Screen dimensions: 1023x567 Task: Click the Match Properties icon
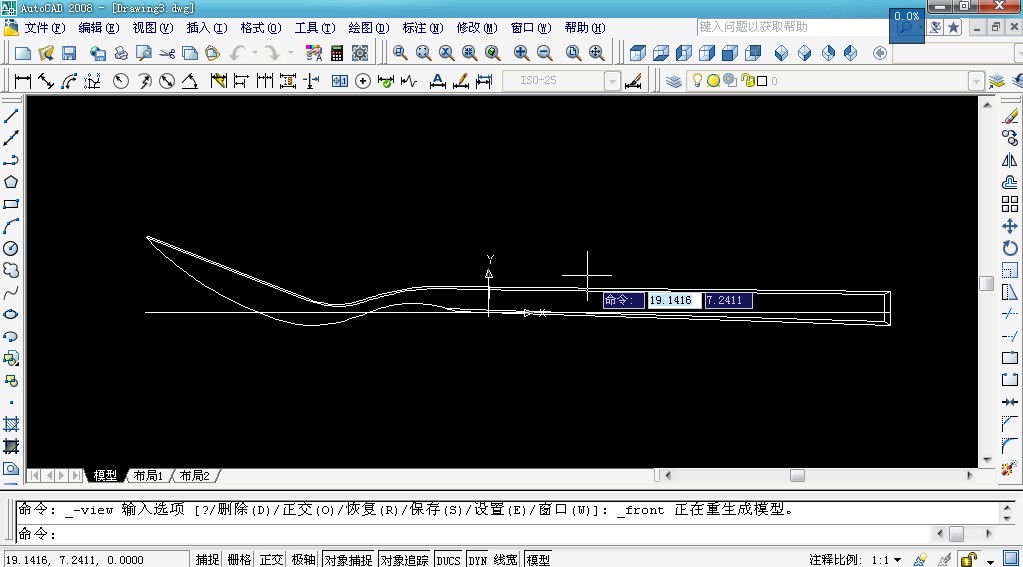pyautogui.click(x=314, y=54)
